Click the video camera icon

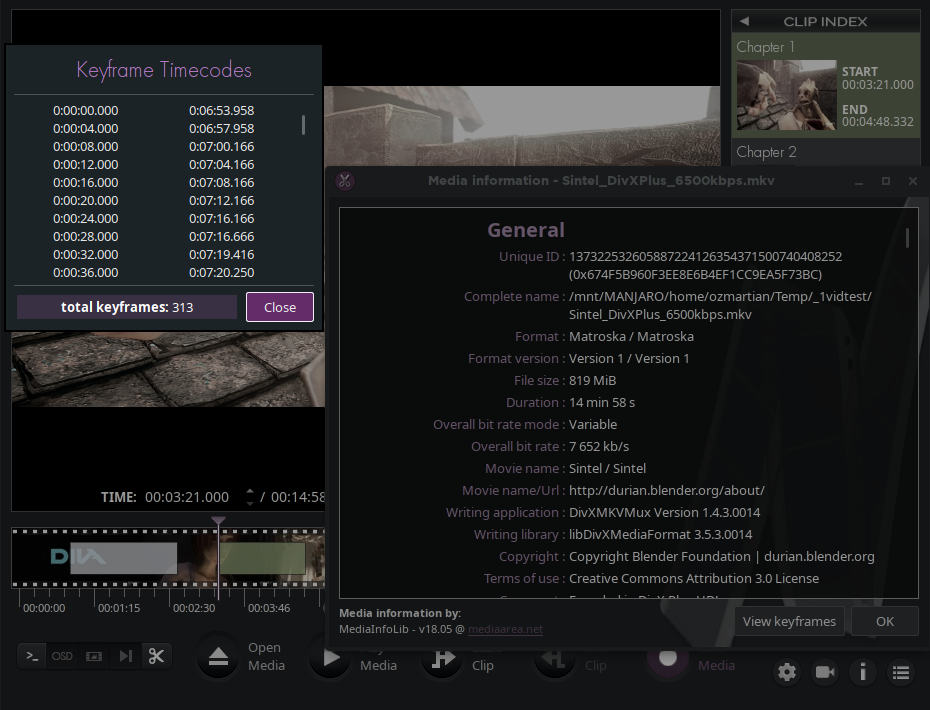point(825,672)
